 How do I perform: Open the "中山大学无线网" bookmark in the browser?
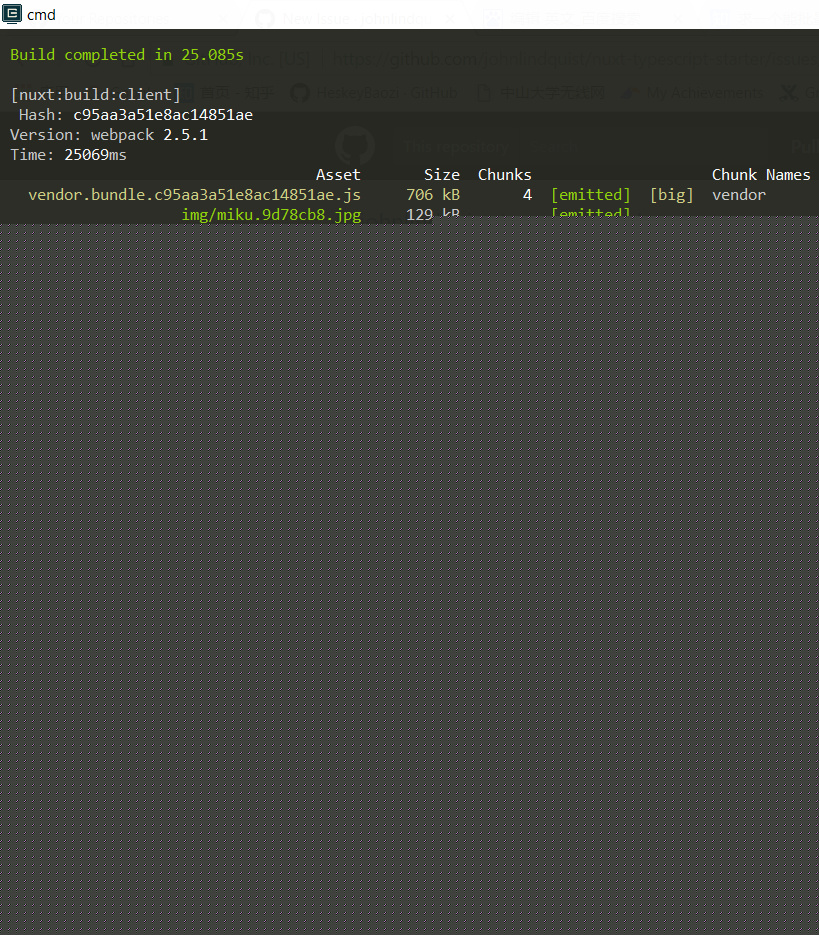[541, 93]
